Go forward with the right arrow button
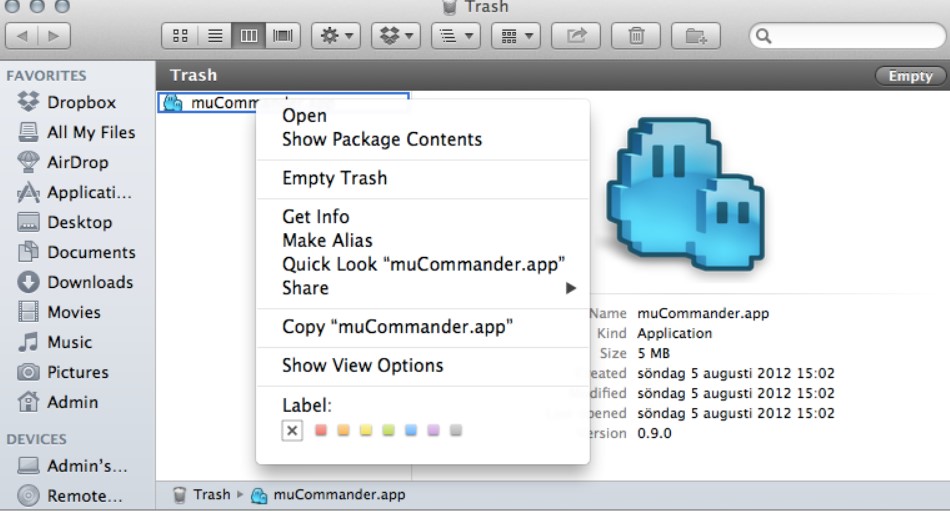950x511 pixels. tap(54, 36)
